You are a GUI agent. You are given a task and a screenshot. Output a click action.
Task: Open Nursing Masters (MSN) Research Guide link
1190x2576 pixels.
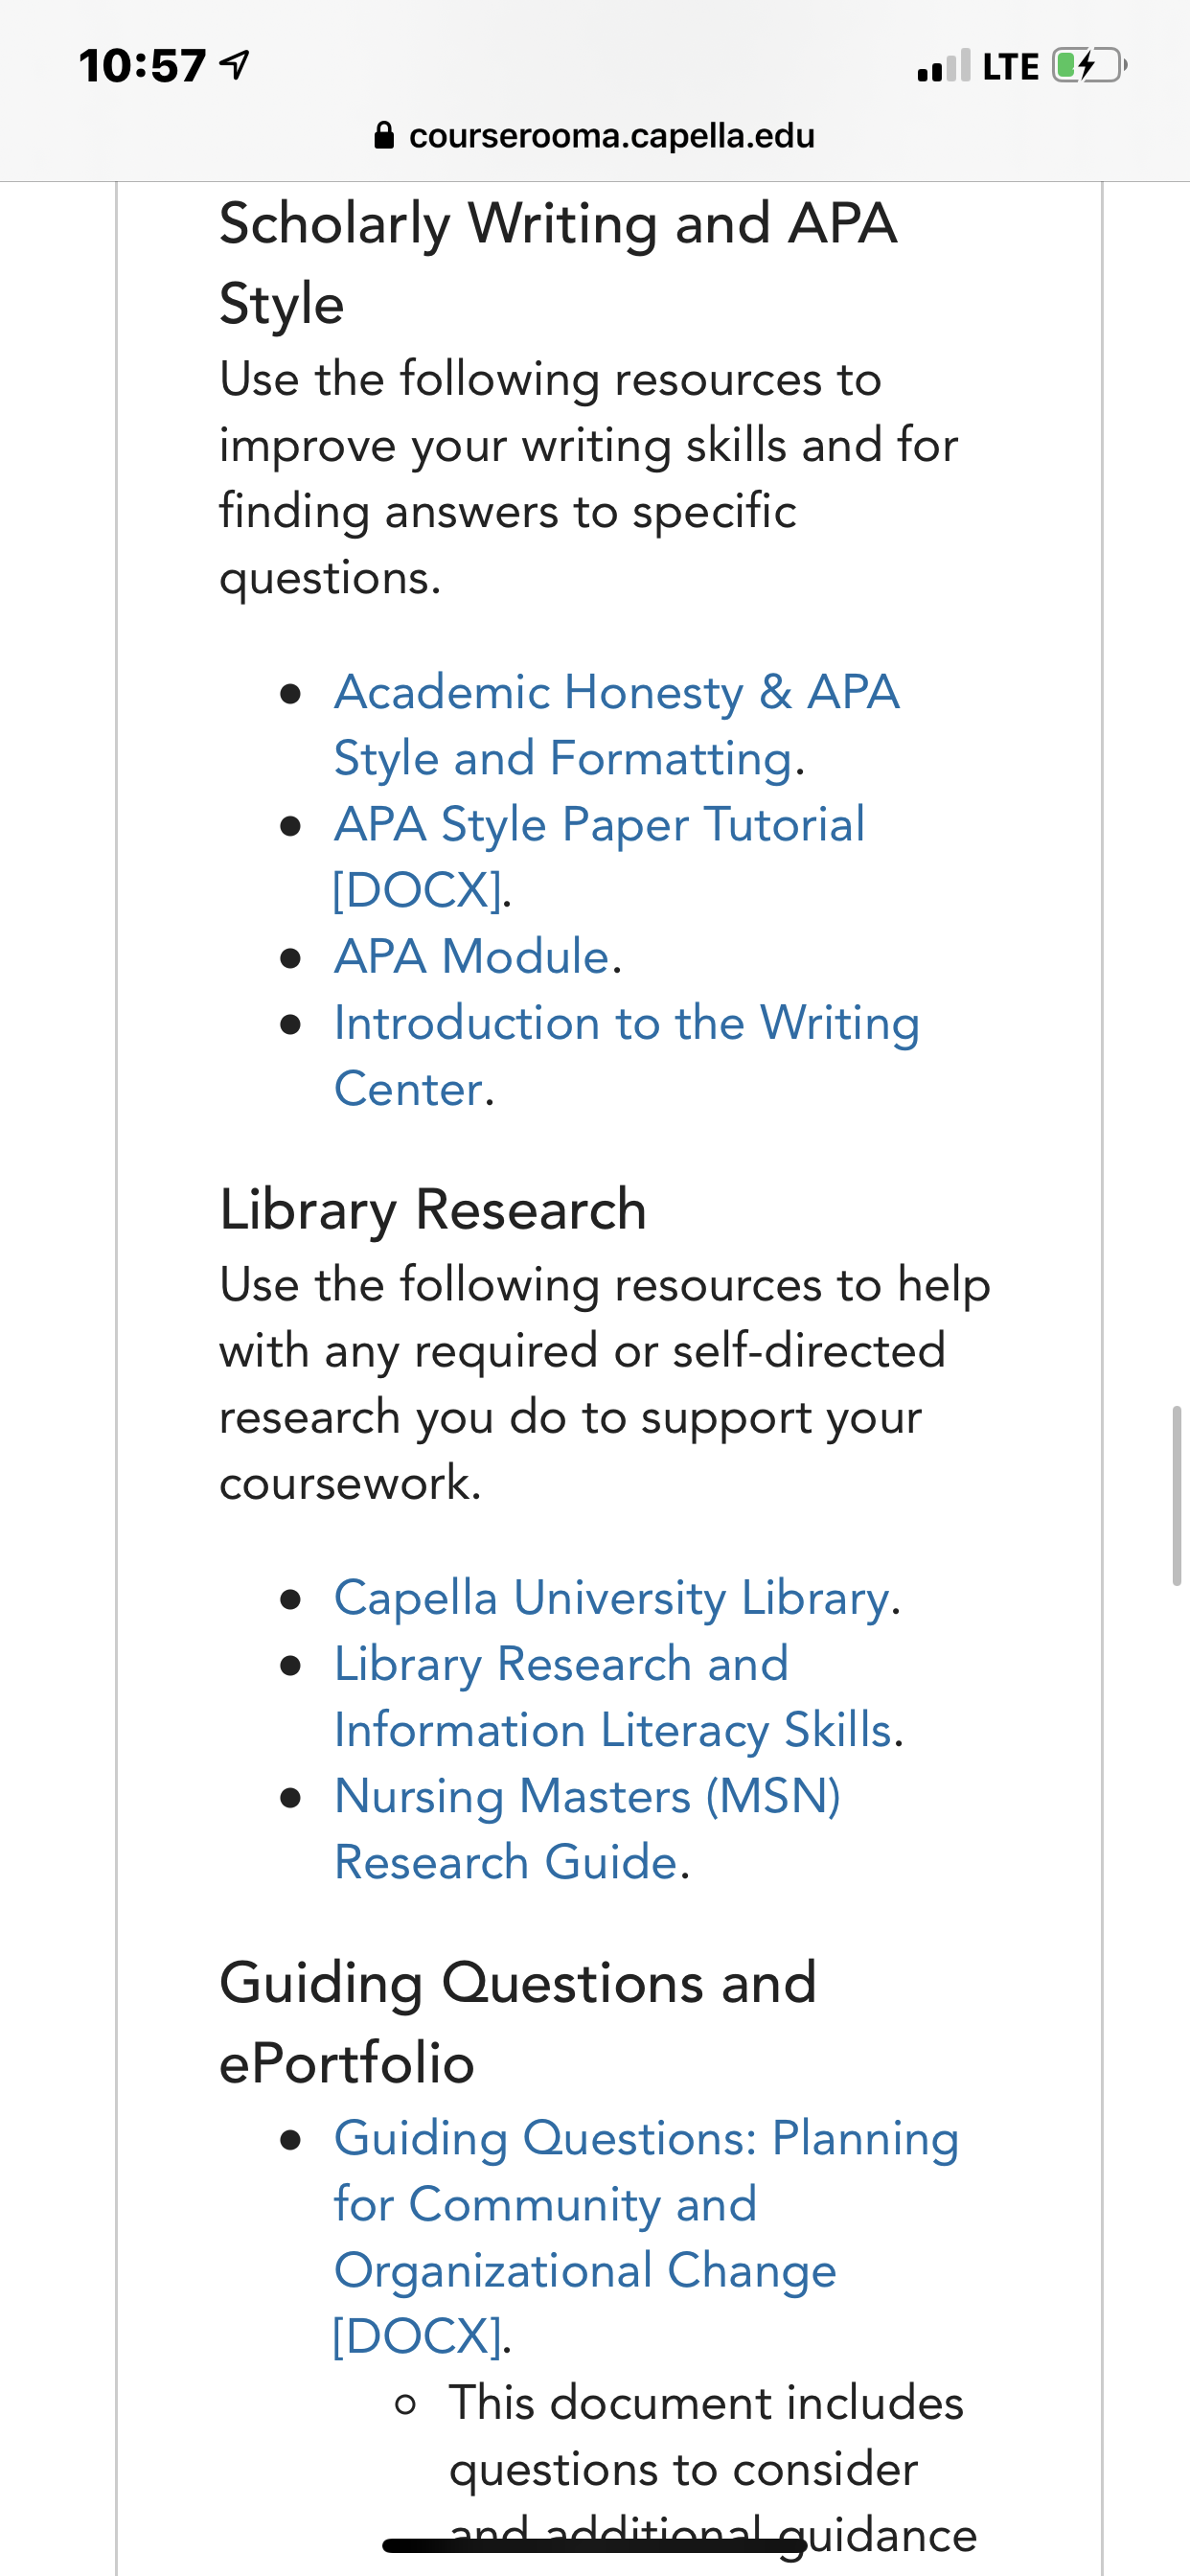pos(587,1829)
